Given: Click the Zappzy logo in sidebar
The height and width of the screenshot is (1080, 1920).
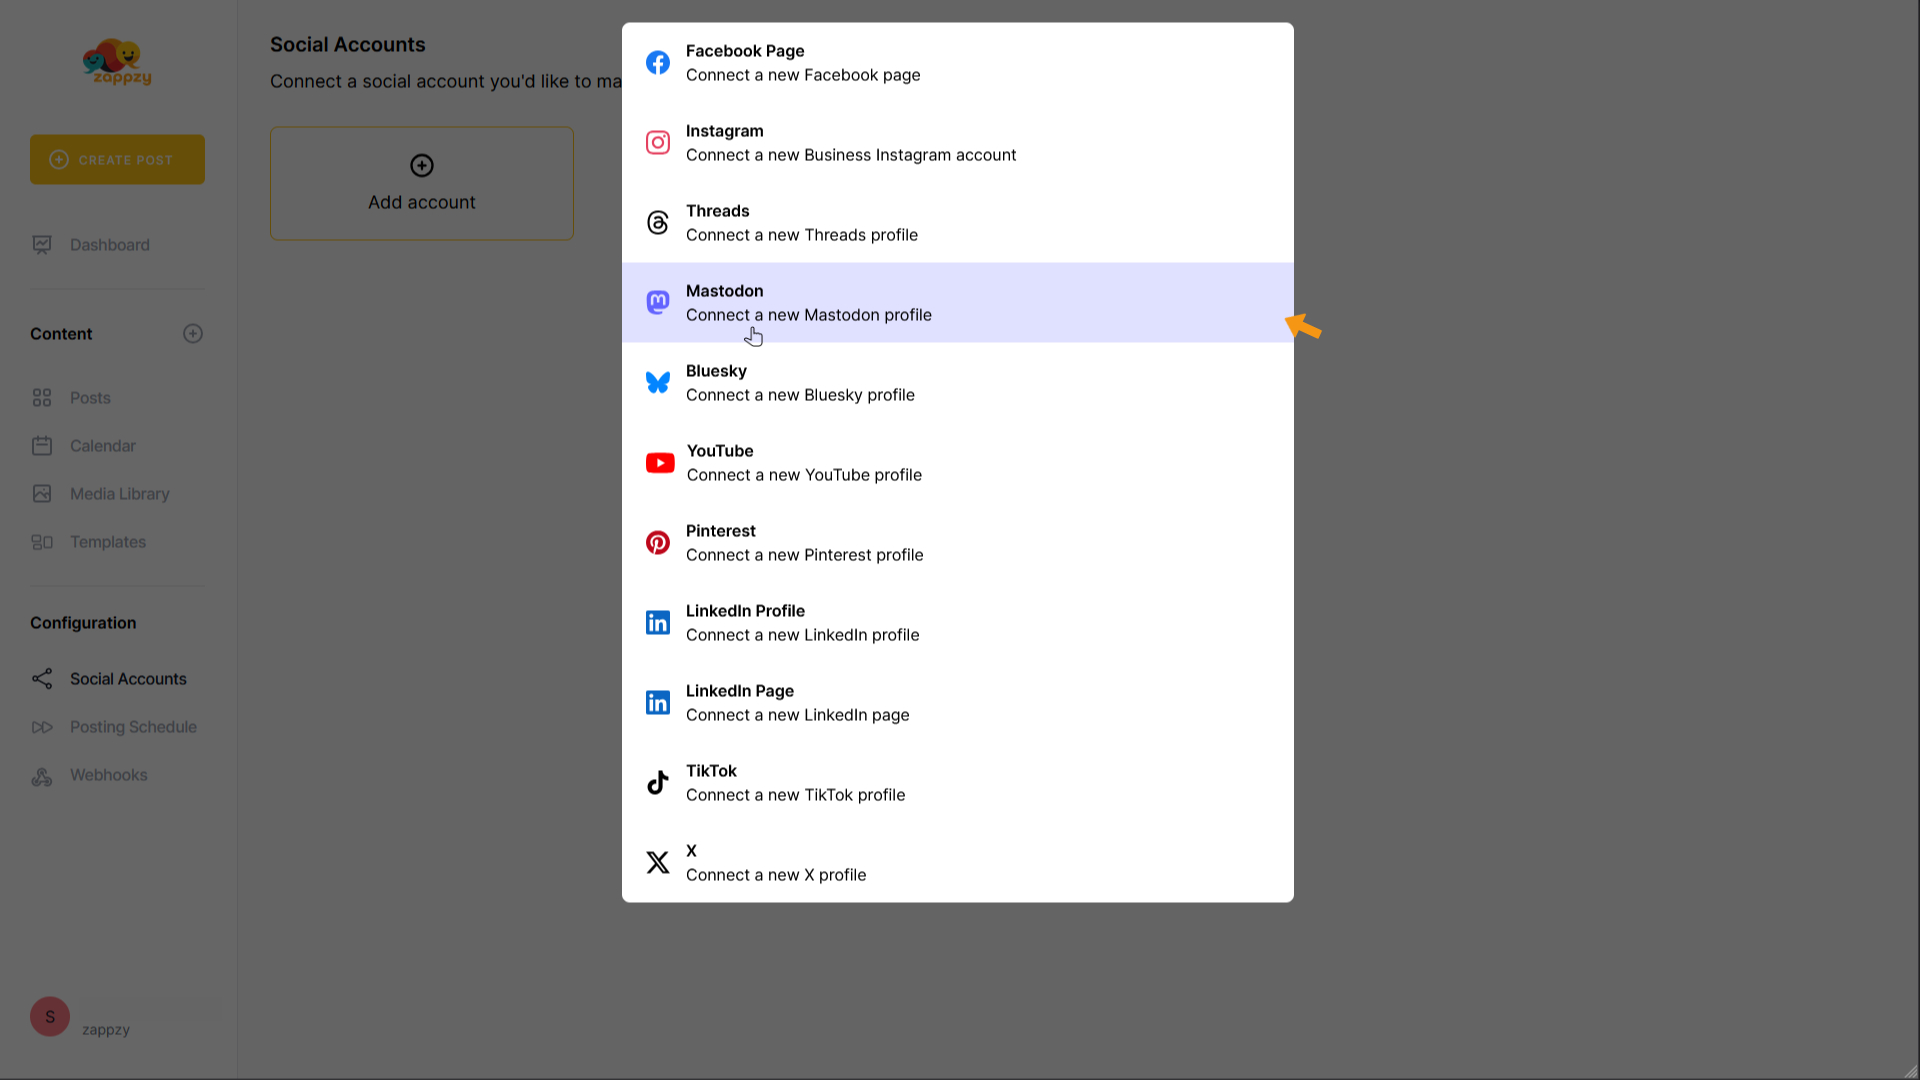Looking at the screenshot, I should click(x=117, y=62).
